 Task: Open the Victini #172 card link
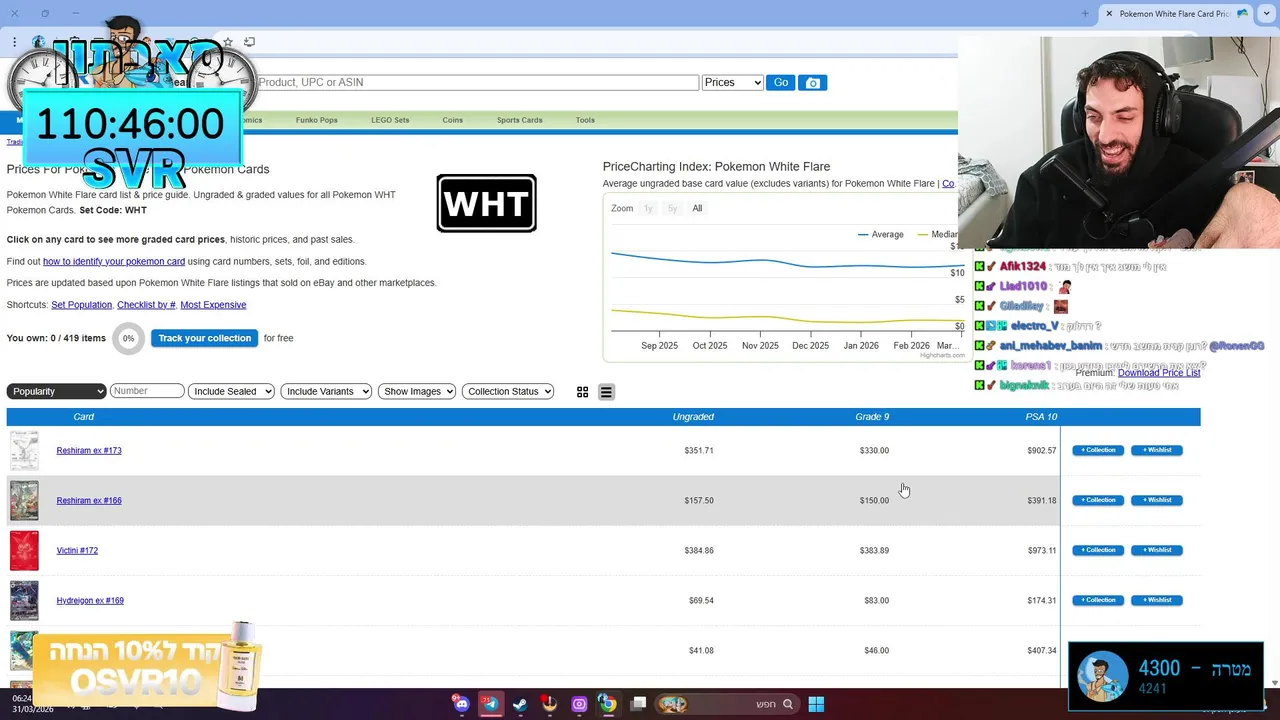coord(77,550)
